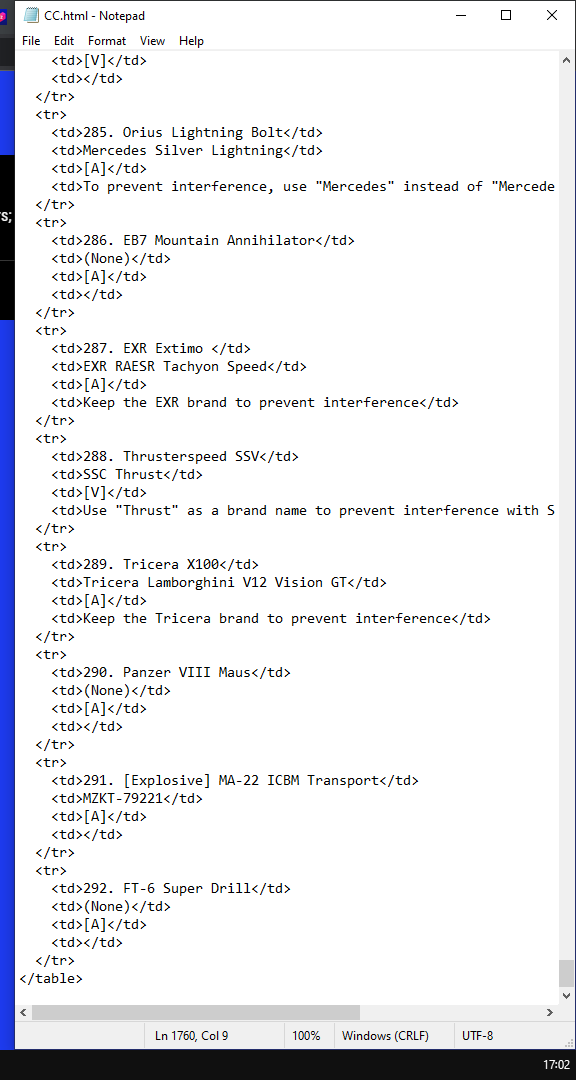Click the vertical scrollbar down arrow
The image size is (576, 1080).
566,995
